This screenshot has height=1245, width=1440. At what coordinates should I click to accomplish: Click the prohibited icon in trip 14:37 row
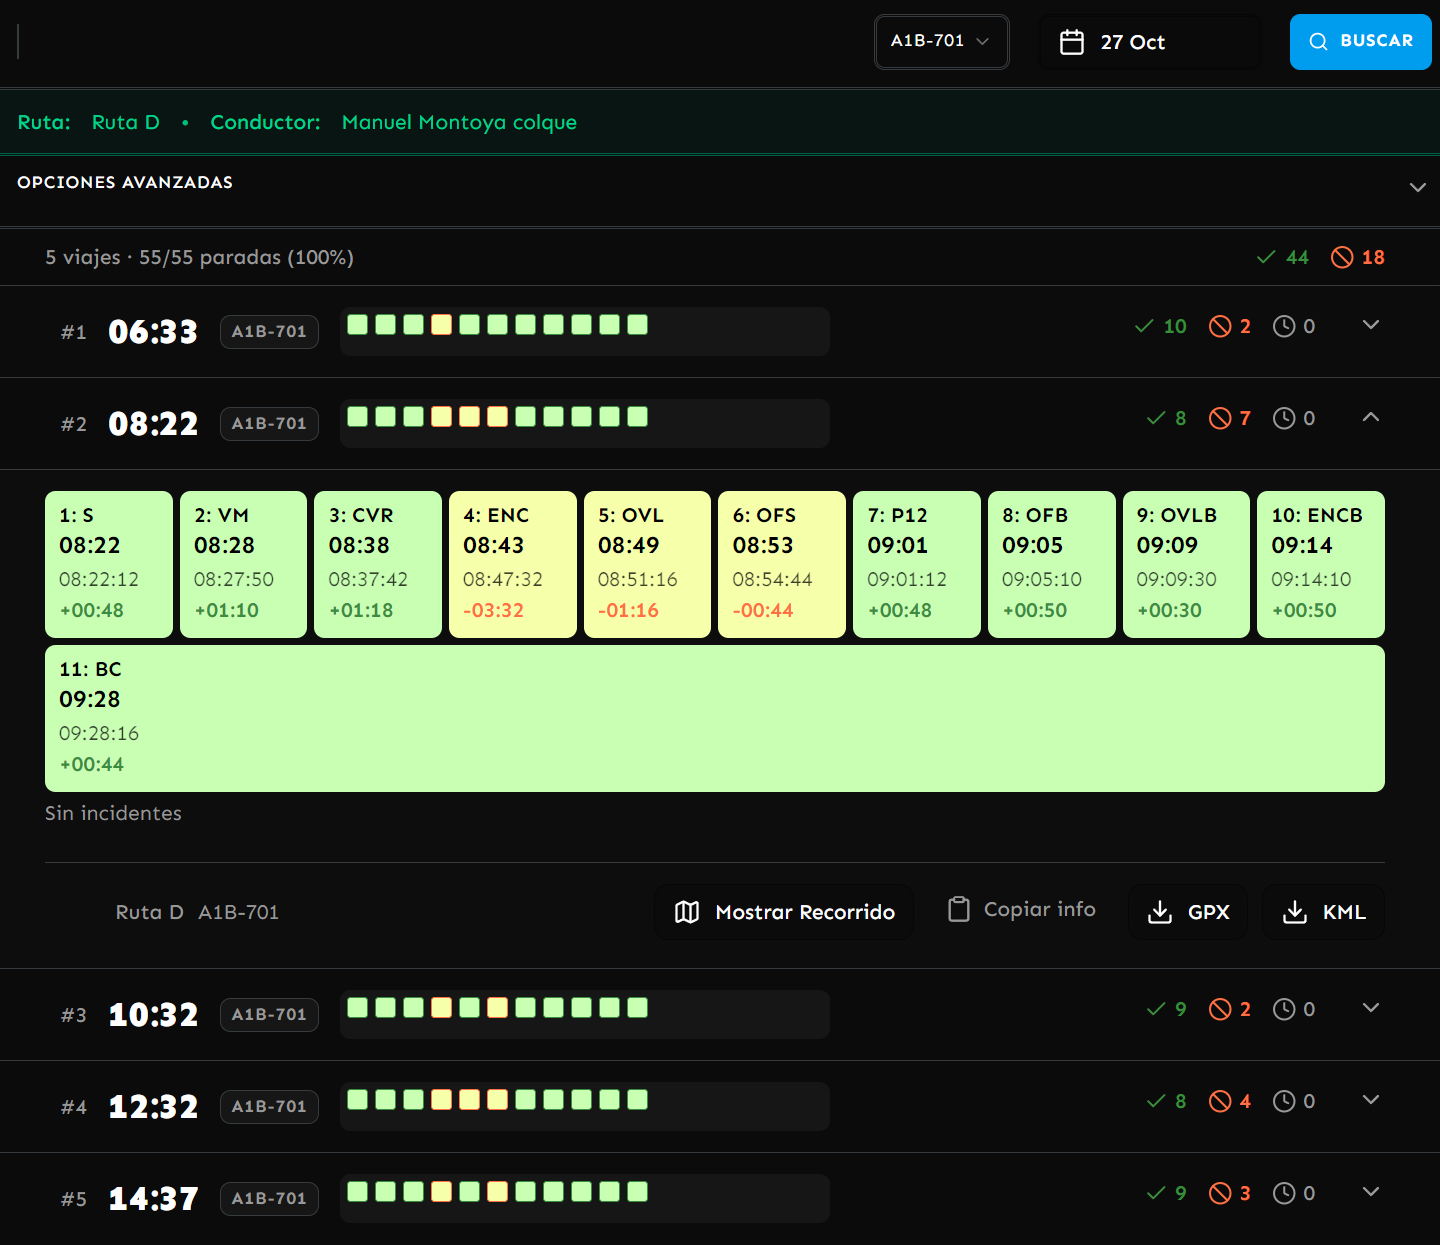pyautogui.click(x=1220, y=1193)
